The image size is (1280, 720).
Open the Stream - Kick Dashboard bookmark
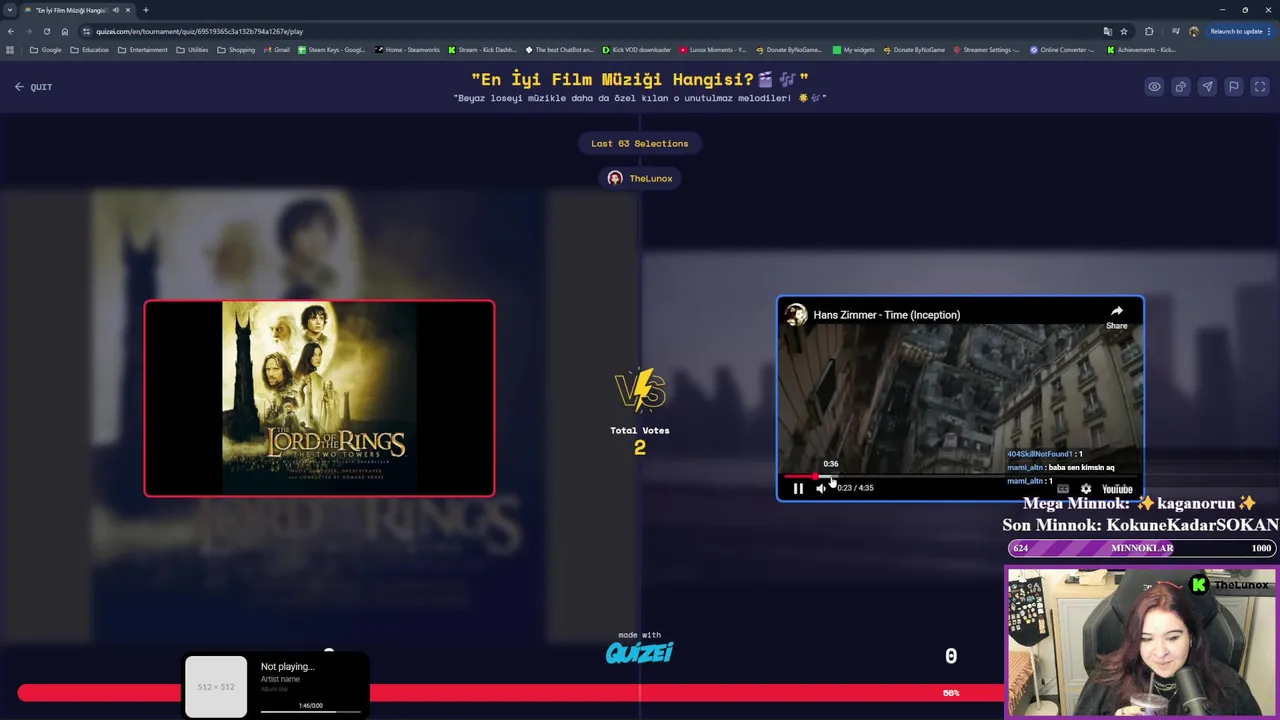pos(483,50)
